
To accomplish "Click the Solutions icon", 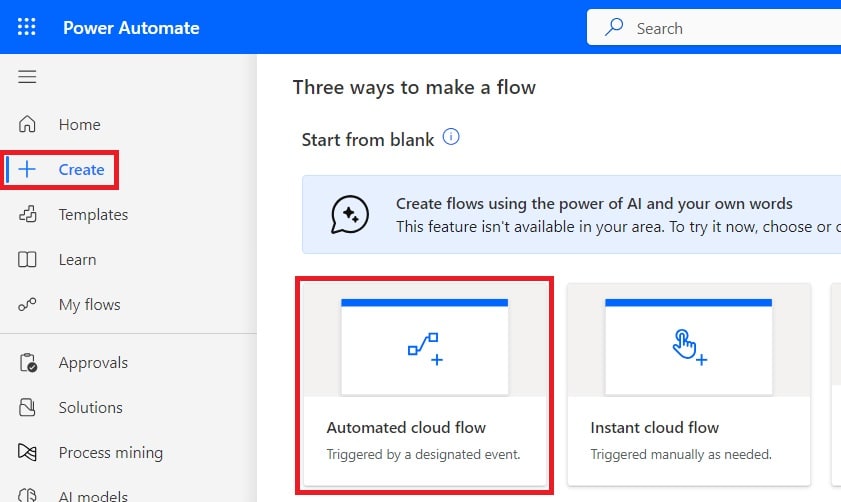I will (27, 408).
